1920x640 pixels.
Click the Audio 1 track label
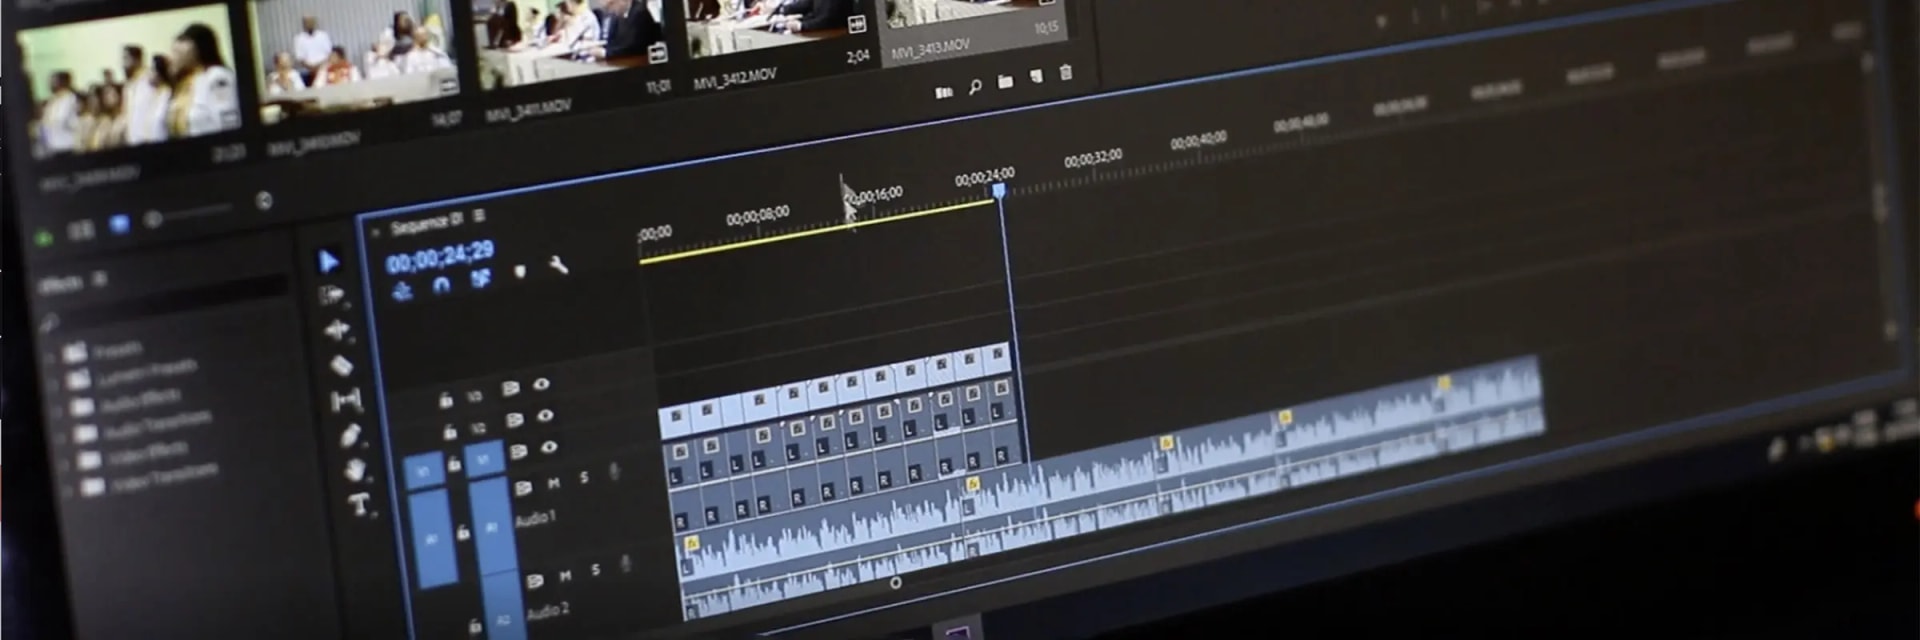click(x=534, y=519)
